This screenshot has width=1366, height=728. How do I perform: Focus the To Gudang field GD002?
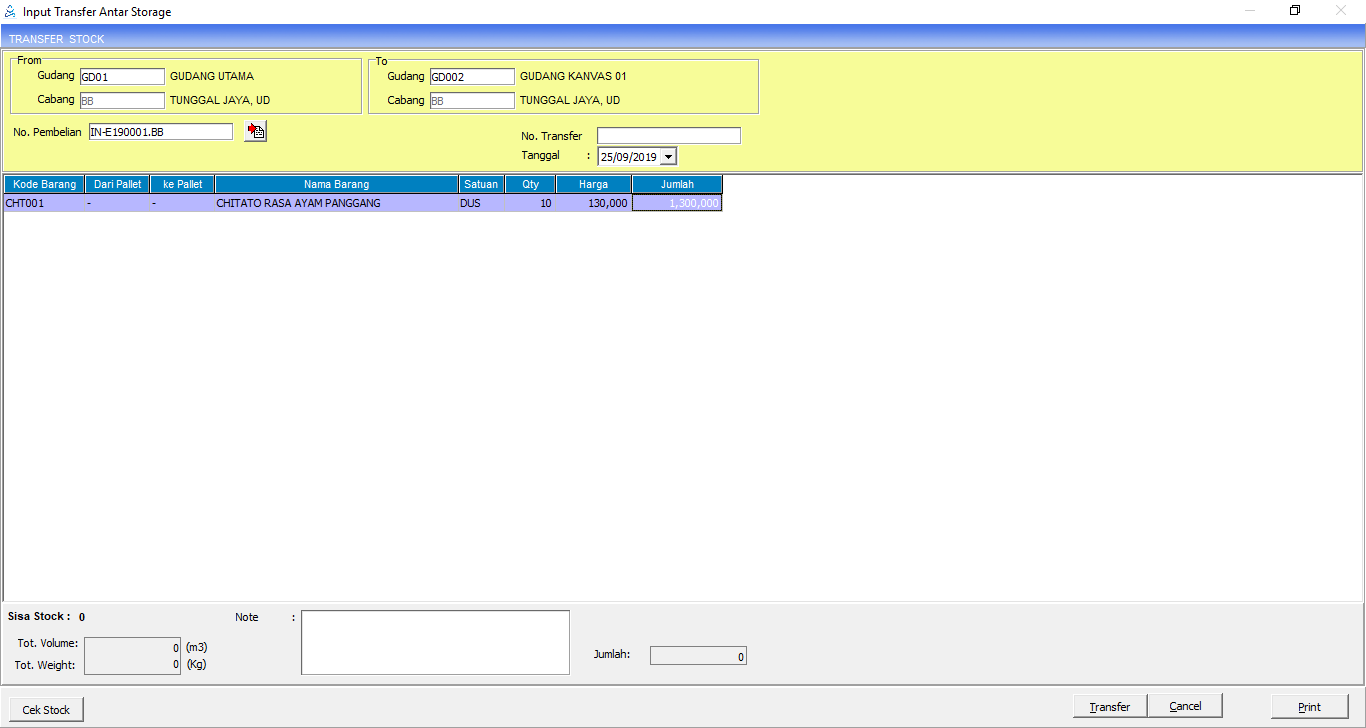(x=471, y=77)
